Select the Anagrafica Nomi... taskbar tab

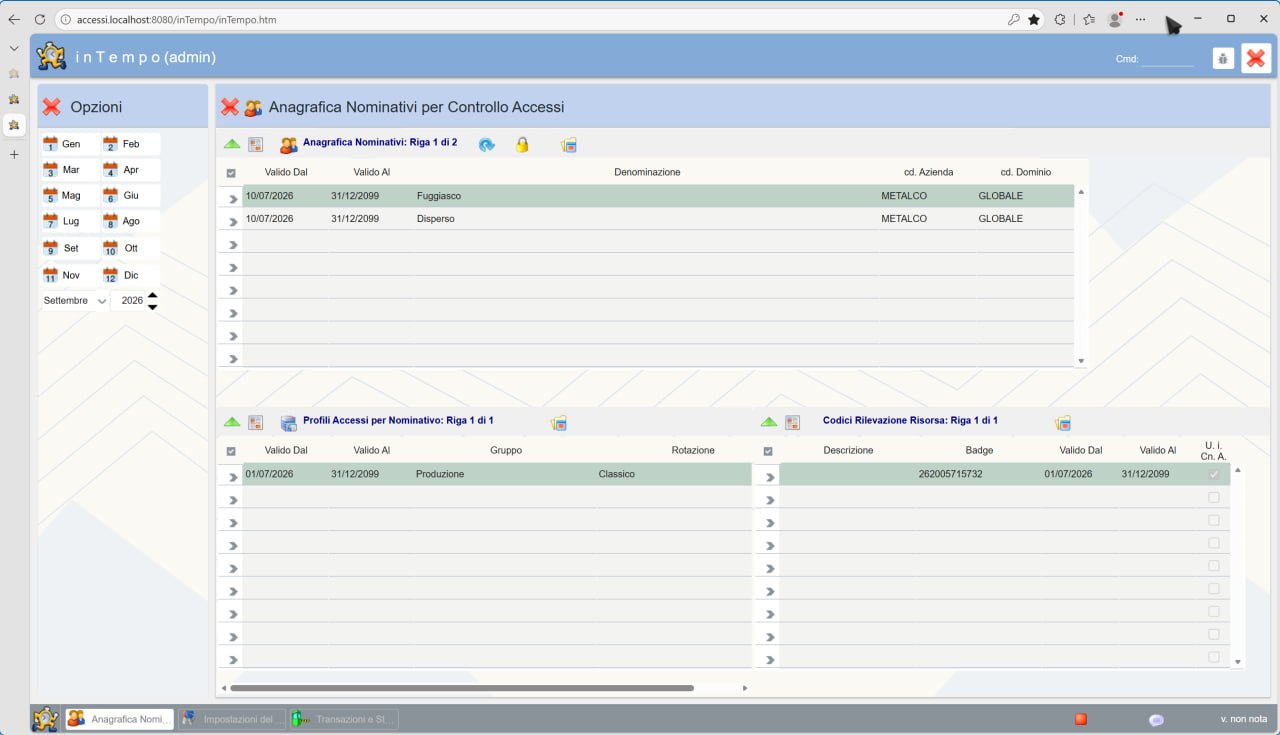tap(119, 719)
